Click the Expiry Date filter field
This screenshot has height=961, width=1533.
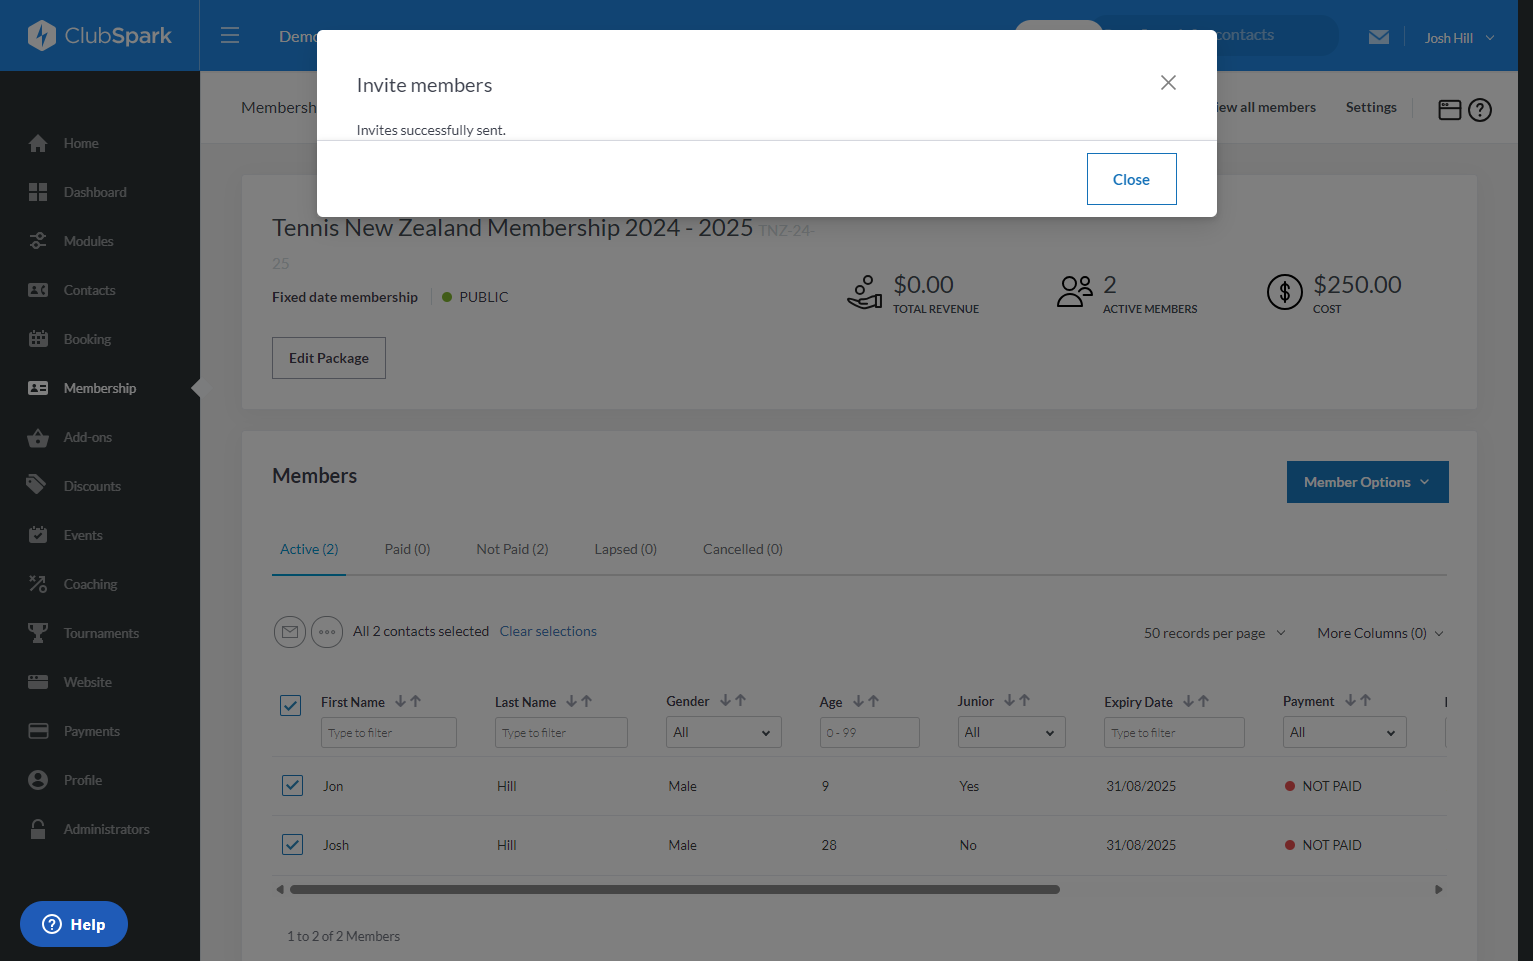pos(1174,732)
